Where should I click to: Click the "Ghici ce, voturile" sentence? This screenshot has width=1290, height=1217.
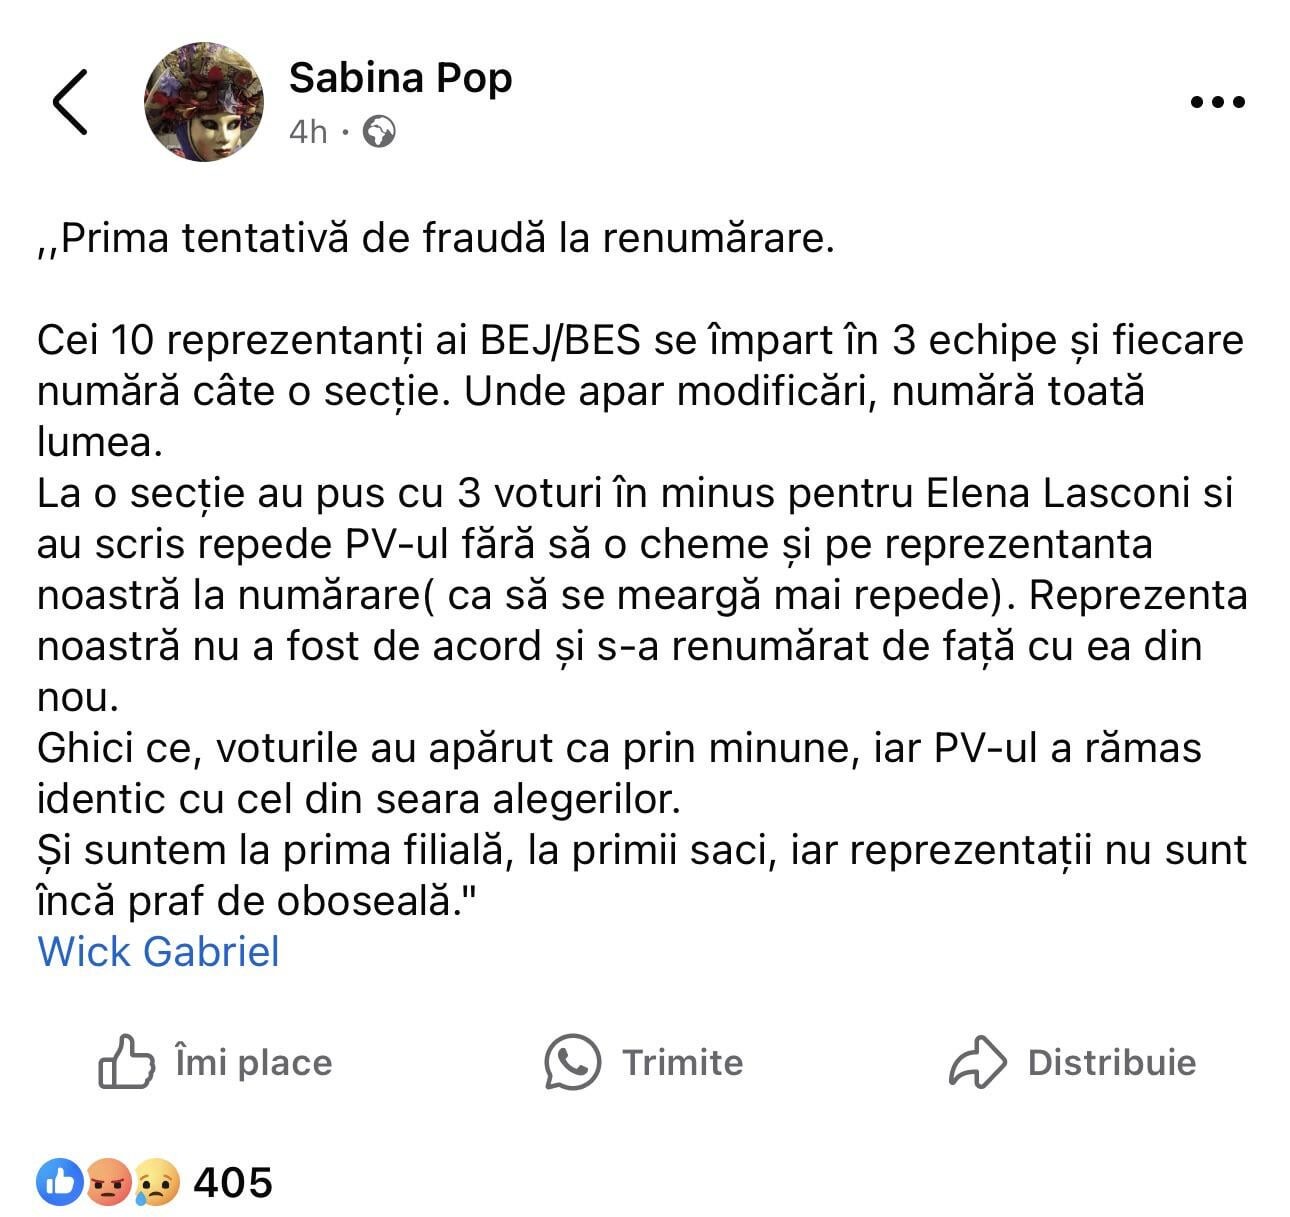(x=618, y=773)
